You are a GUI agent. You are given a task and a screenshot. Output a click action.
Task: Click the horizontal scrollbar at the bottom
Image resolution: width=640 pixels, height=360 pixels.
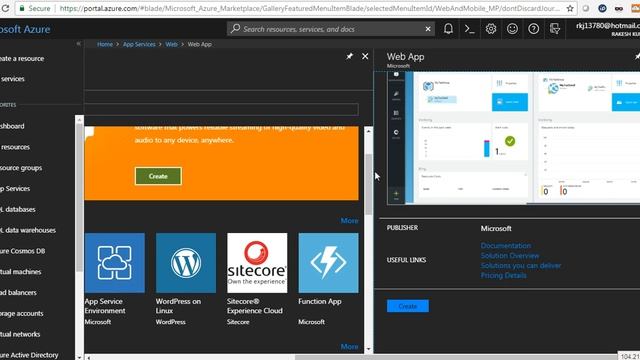click(x=456, y=358)
